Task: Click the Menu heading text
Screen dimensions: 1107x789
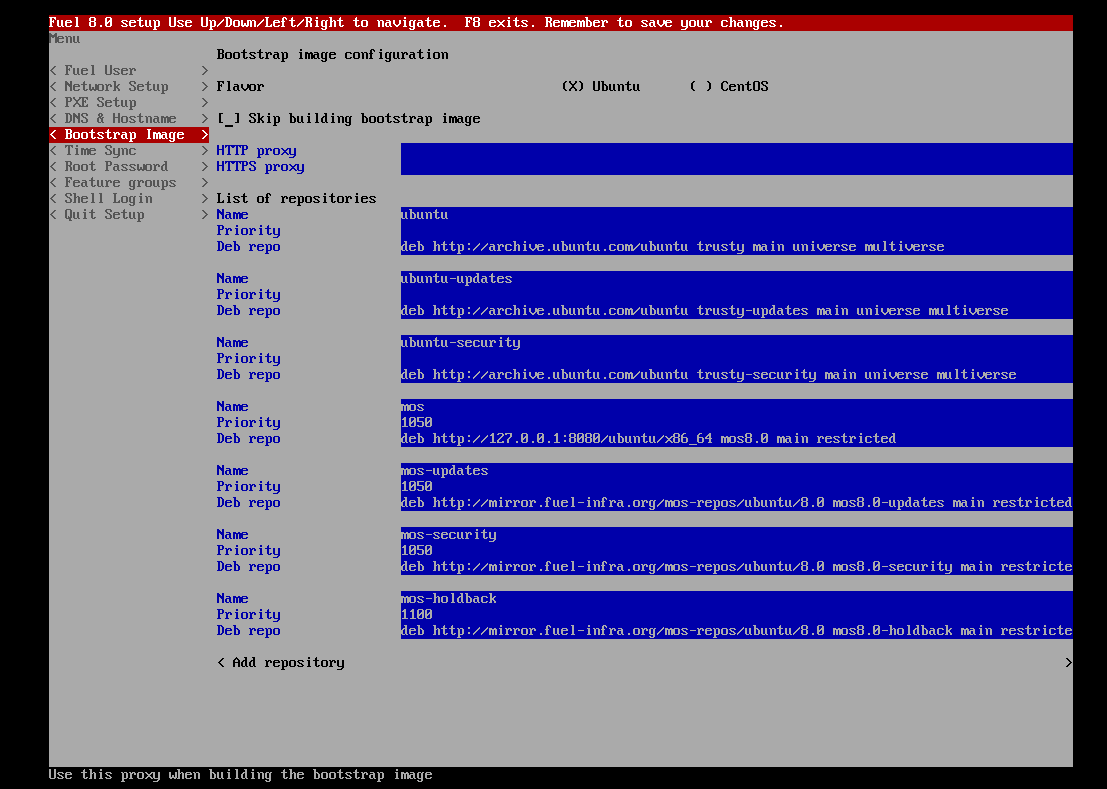Action: point(64,39)
